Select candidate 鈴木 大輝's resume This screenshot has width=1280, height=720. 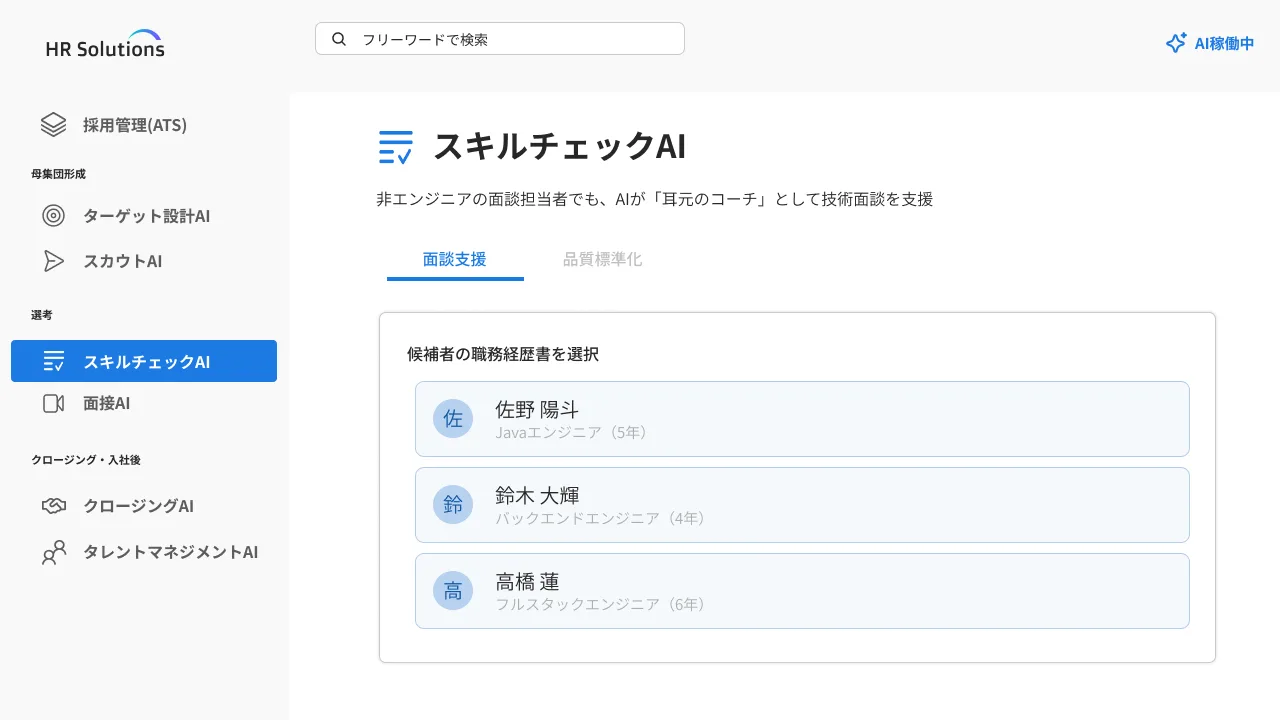point(802,505)
